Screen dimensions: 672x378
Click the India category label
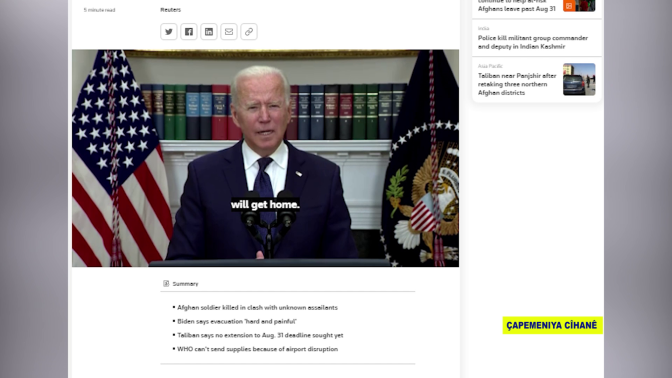point(483,28)
